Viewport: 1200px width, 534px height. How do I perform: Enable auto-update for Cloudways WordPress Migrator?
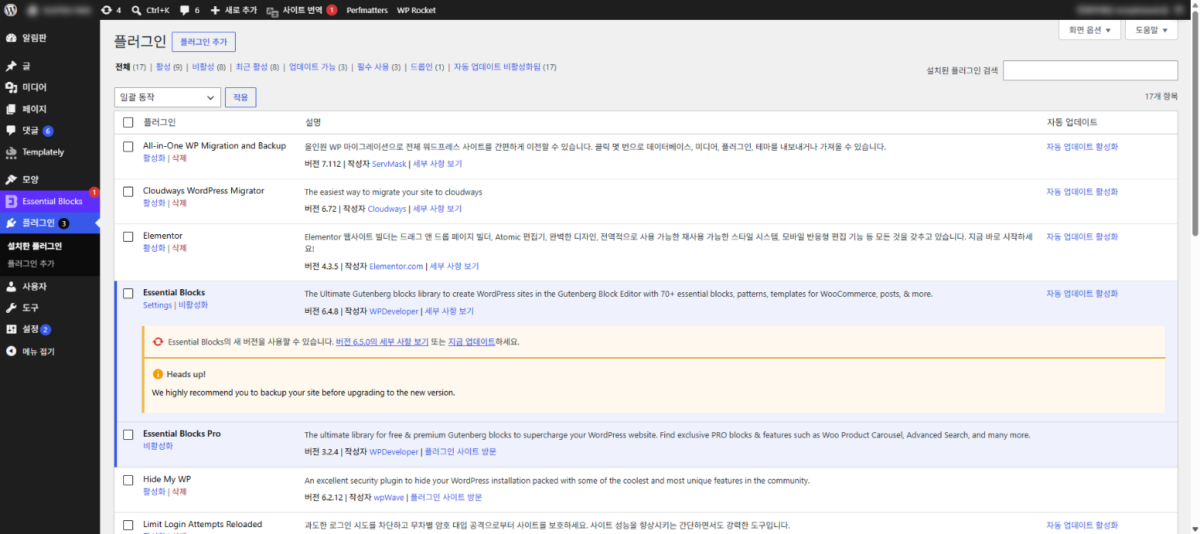coord(1082,191)
